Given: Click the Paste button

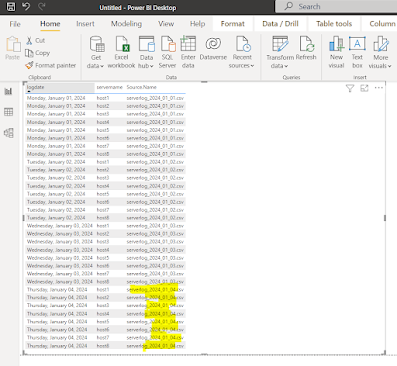Looking at the screenshot, I should pyautogui.click(x=13, y=49).
